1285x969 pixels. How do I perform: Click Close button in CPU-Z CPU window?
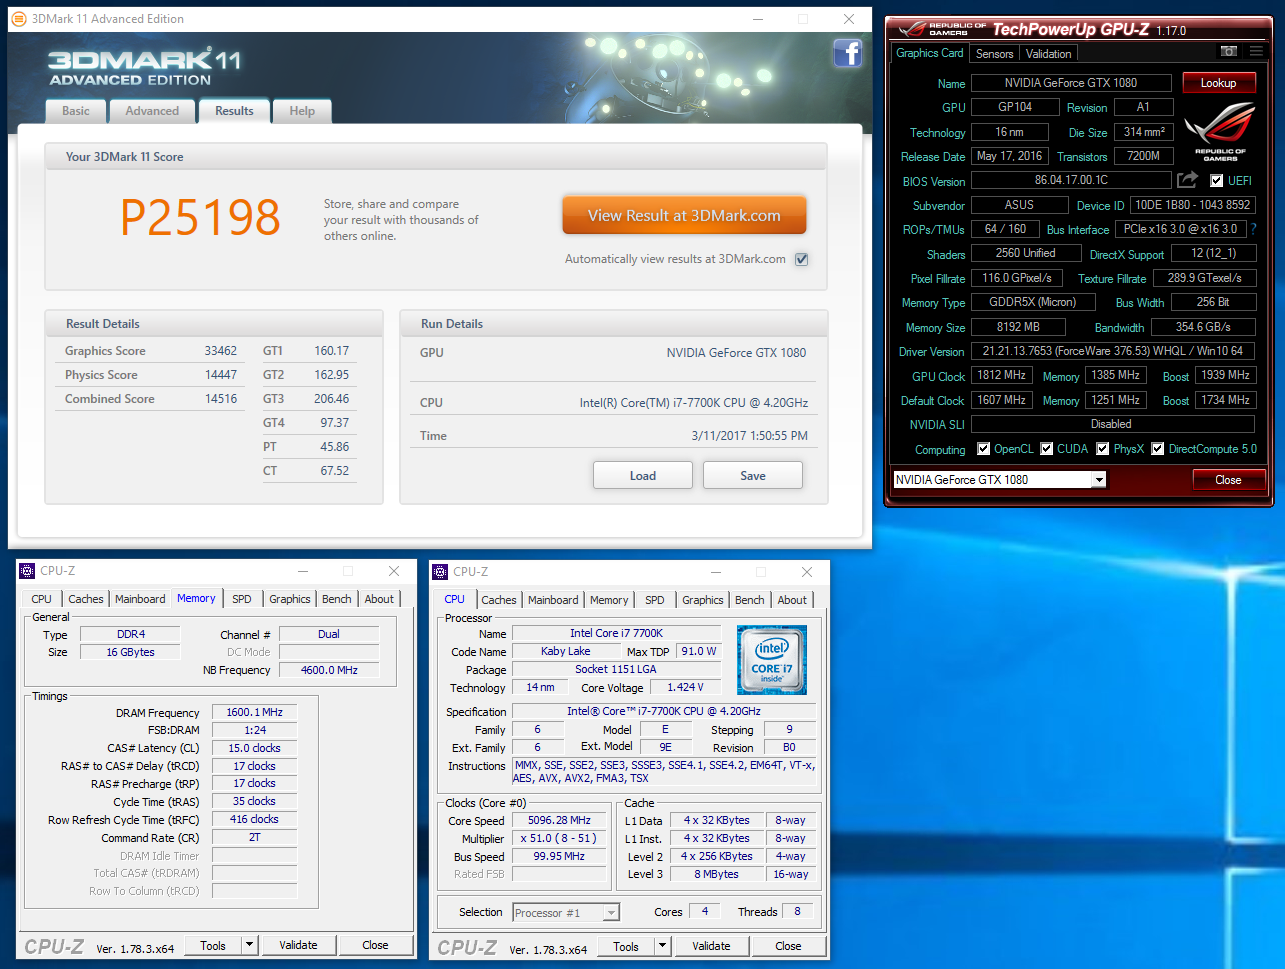(x=788, y=946)
